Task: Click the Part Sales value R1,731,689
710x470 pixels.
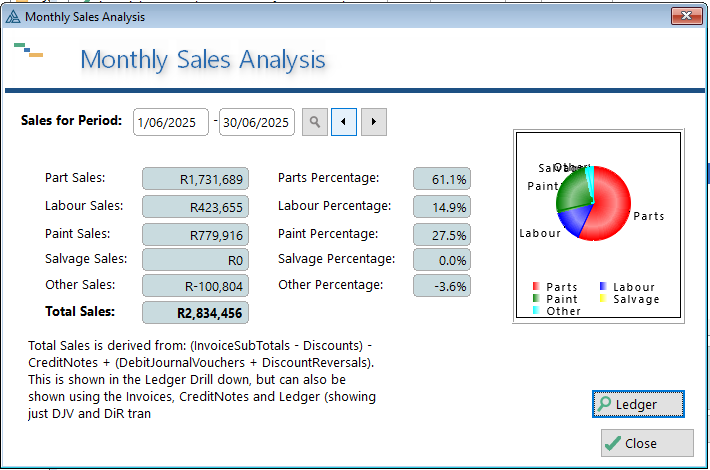Action: (195, 179)
